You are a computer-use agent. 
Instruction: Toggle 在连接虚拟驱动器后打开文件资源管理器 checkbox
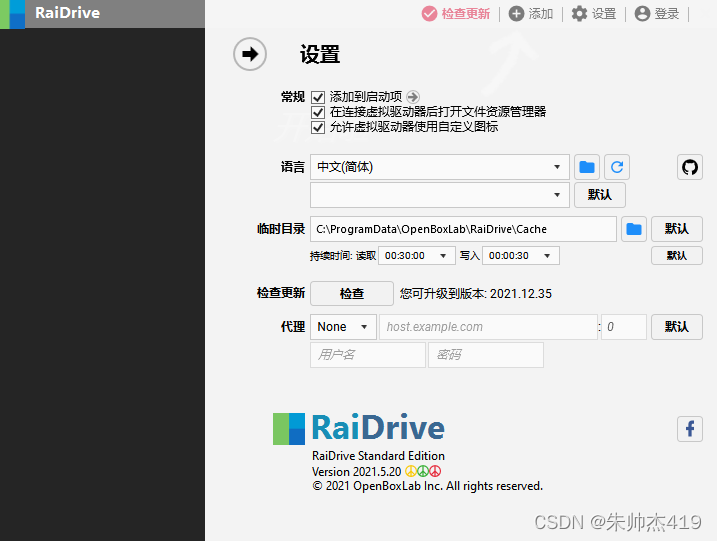[318, 112]
